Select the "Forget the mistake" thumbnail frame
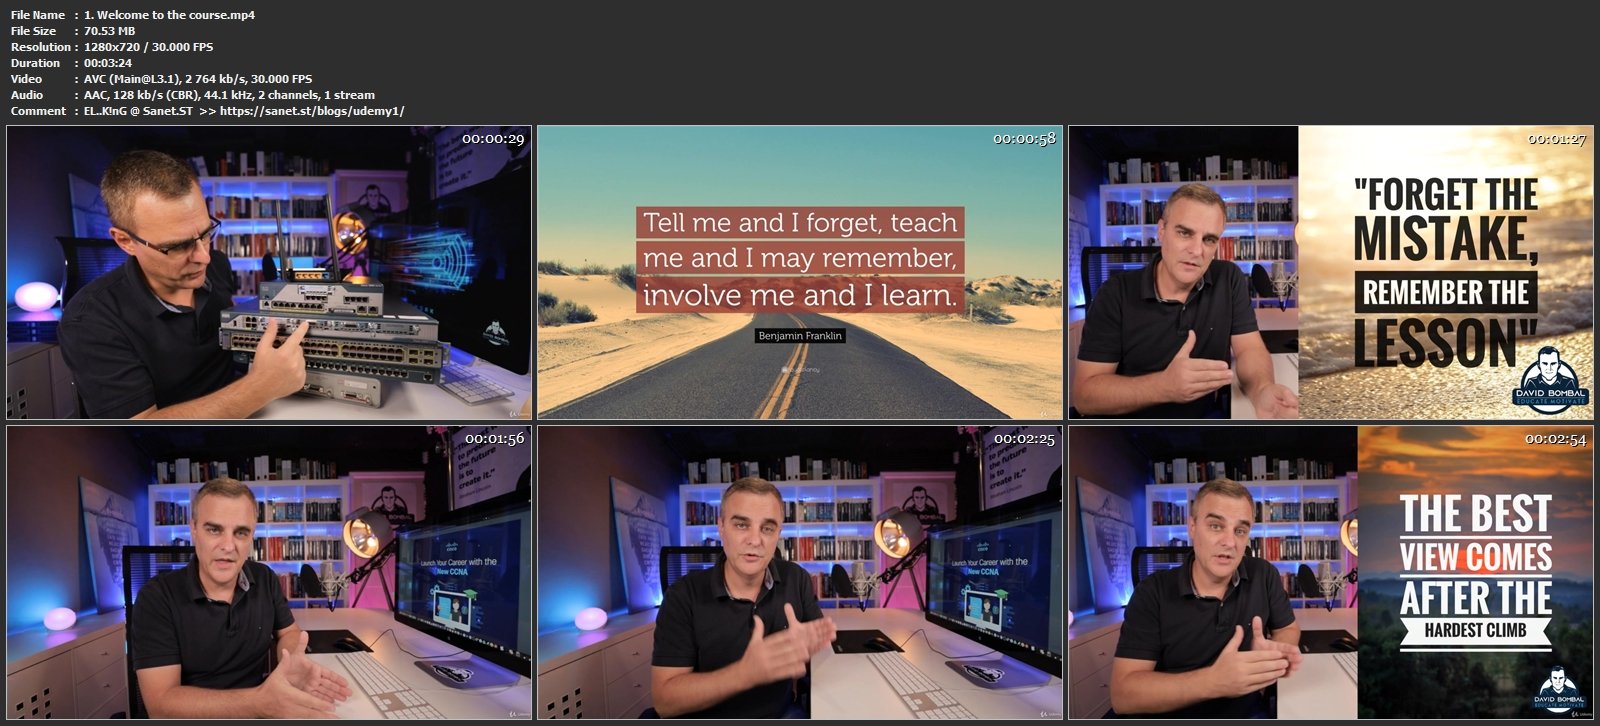 1331,272
